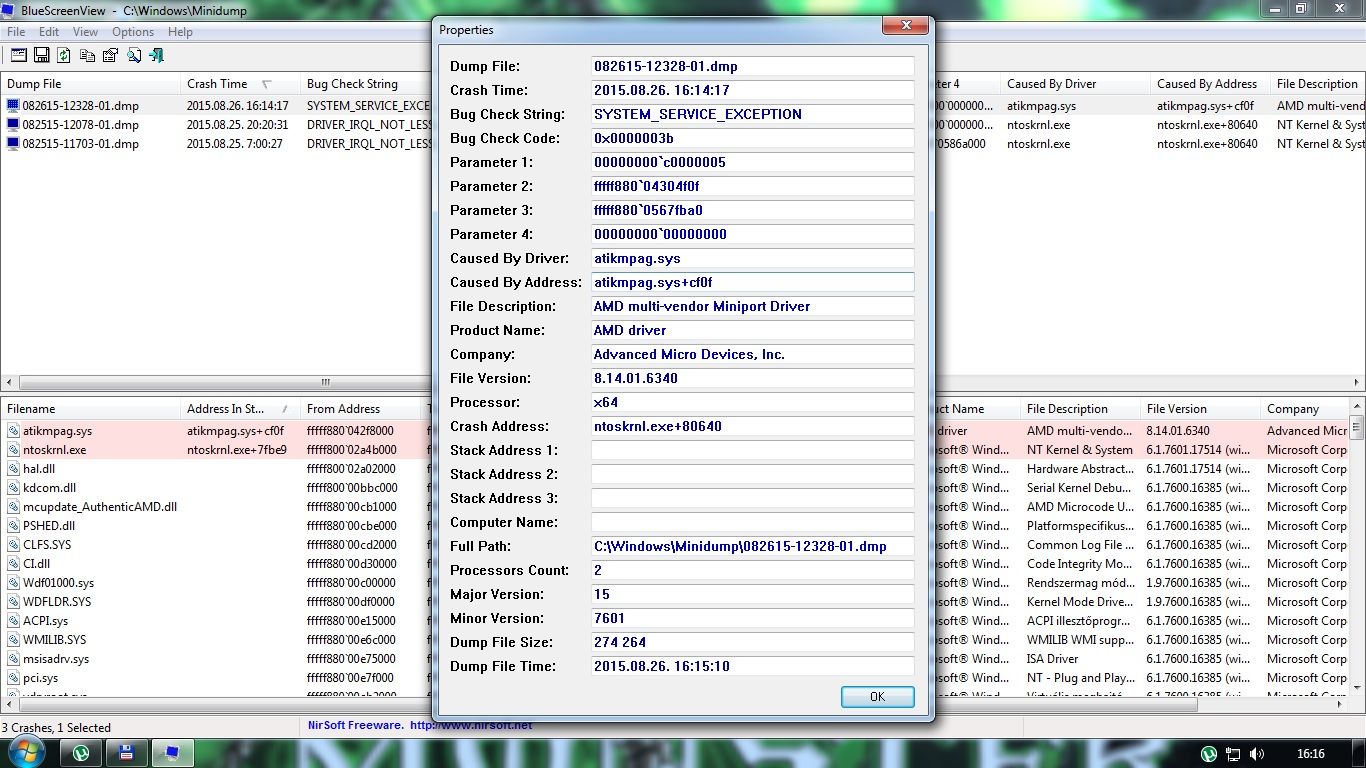Screen dimensions: 1366x768
Task: Sort lower pane by Company column
Action: (x=1305, y=408)
